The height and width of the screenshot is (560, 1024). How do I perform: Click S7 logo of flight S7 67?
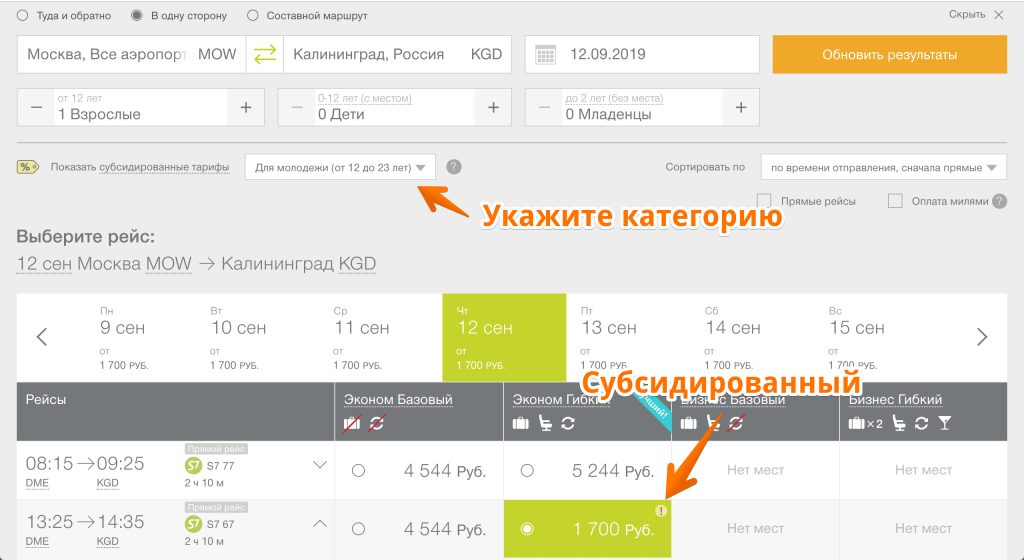(x=193, y=523)
